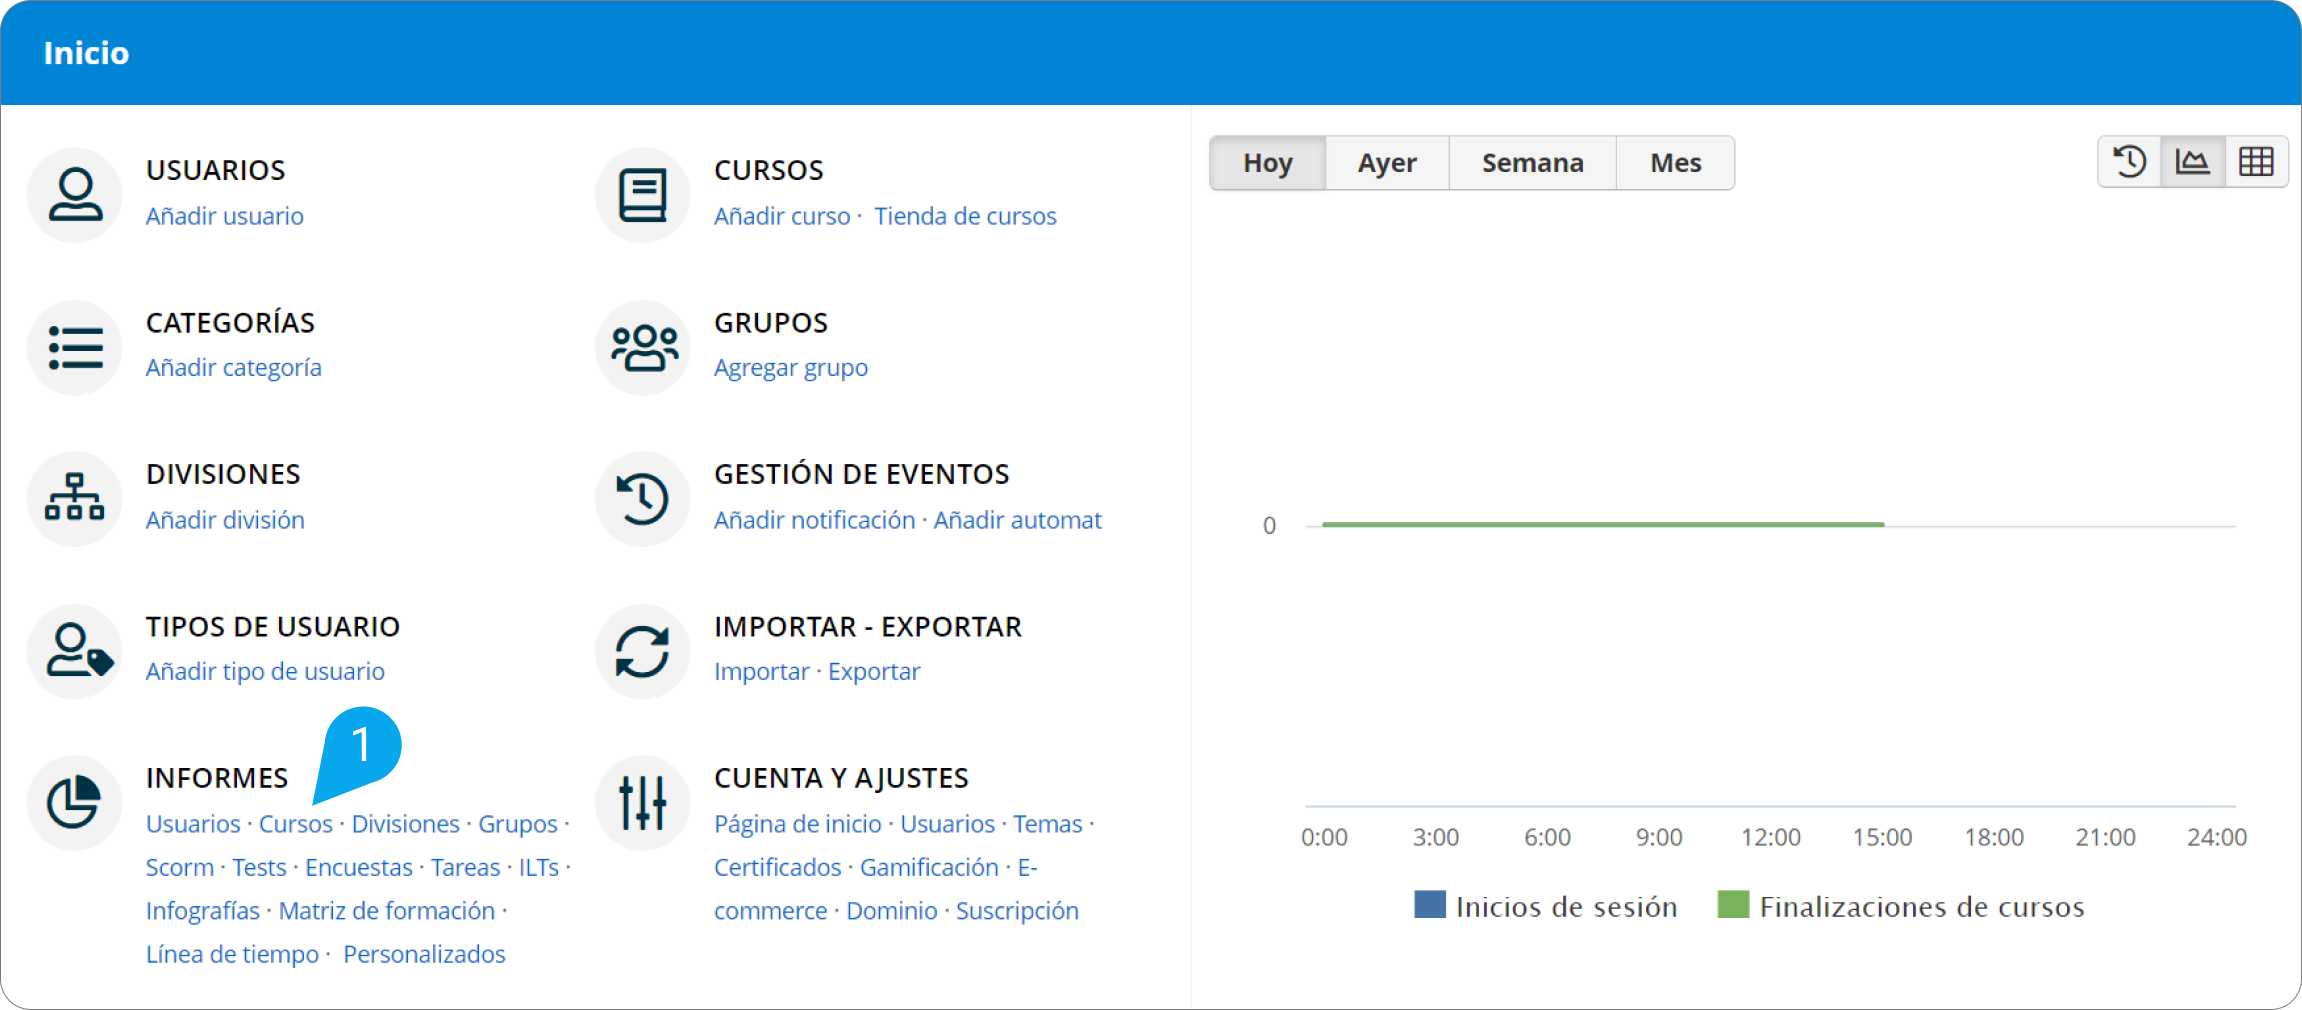Select the Hoy time range tab

tap(1267, 163)
